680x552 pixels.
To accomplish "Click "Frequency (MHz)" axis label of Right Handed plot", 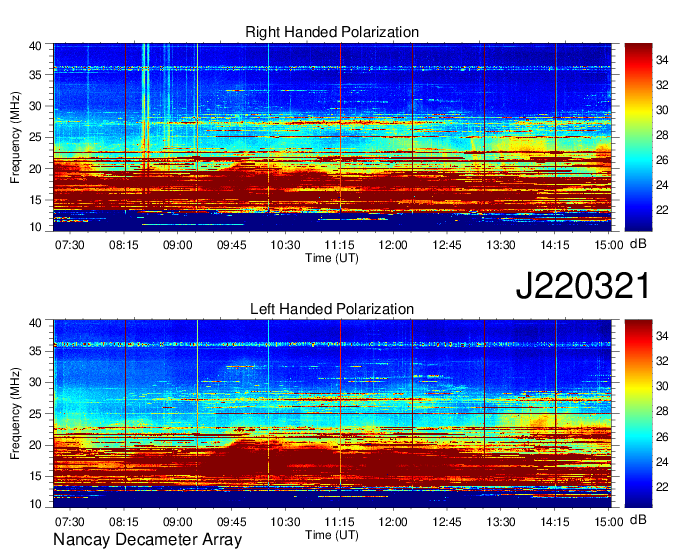I will pos(15,137).
